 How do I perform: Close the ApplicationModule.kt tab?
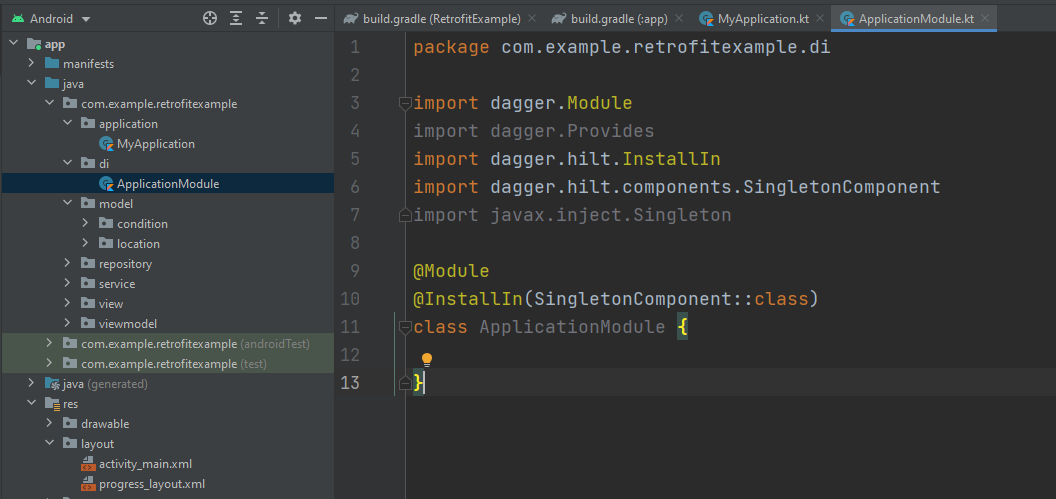click(x=984, y=19)
